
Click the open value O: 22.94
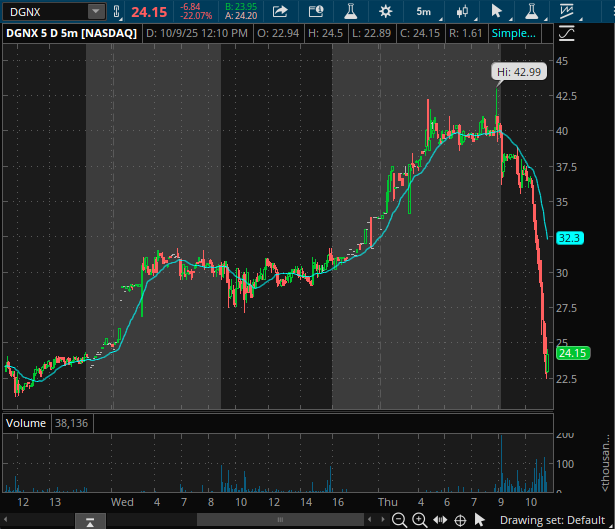(278, 33)
